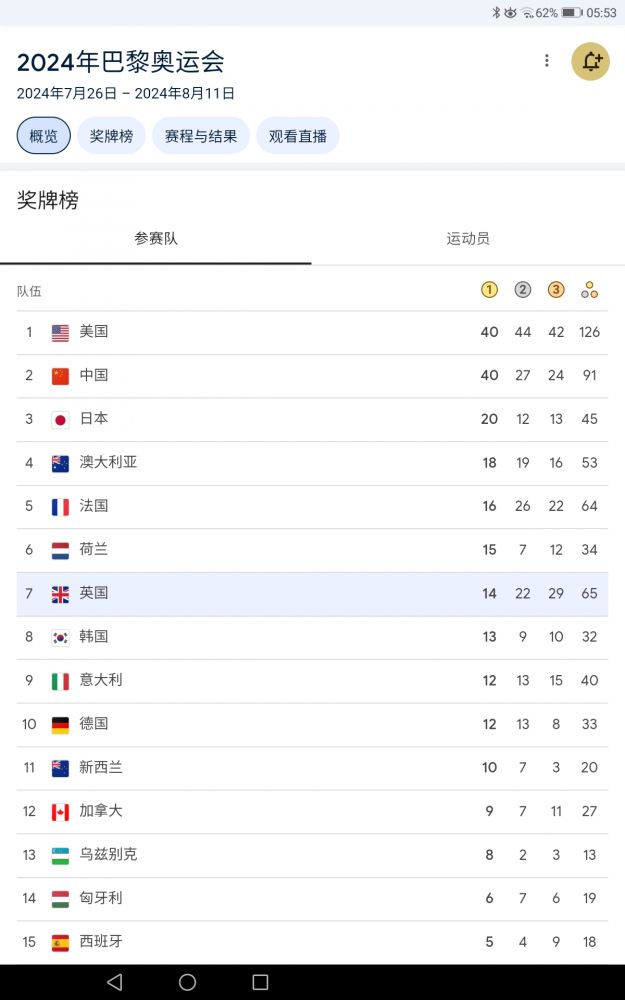Tap the bronze medal column icon
The image size is (625, 1000).
click(556, 290)
